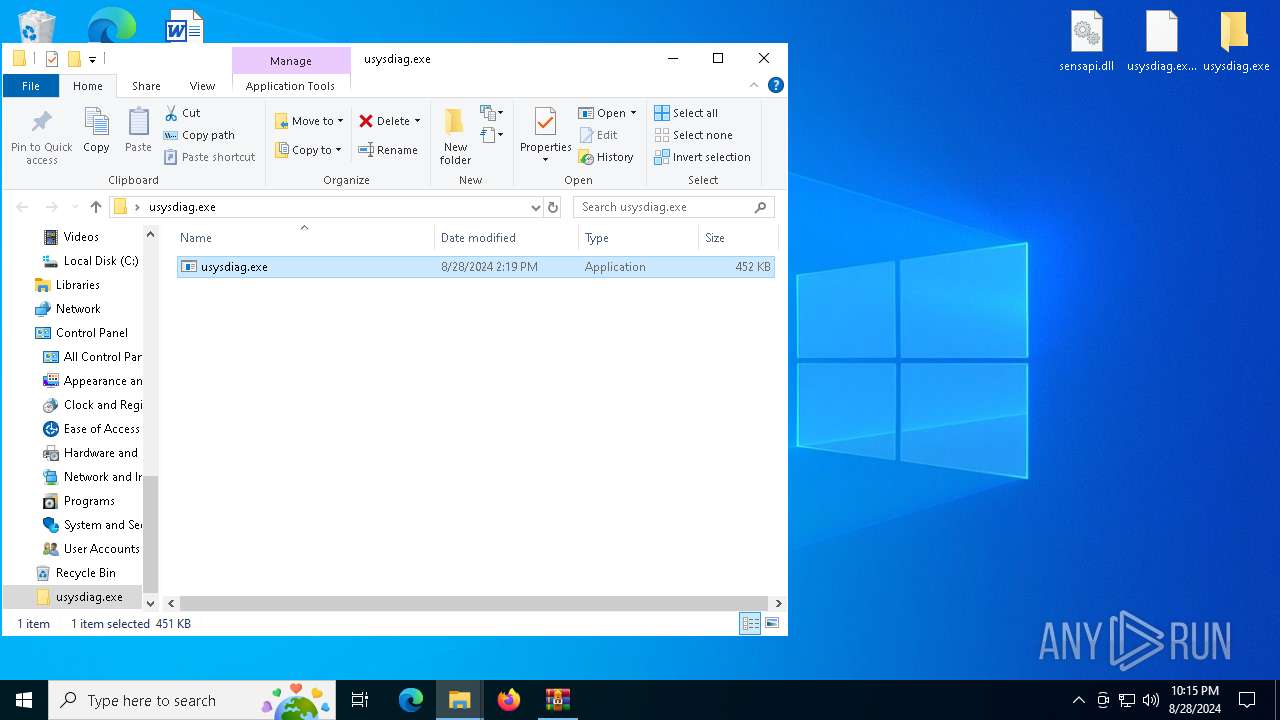The width and height of the screenshot is (1280, 720).
Task: Open the Windows Start menu
Action: point(24,700)
